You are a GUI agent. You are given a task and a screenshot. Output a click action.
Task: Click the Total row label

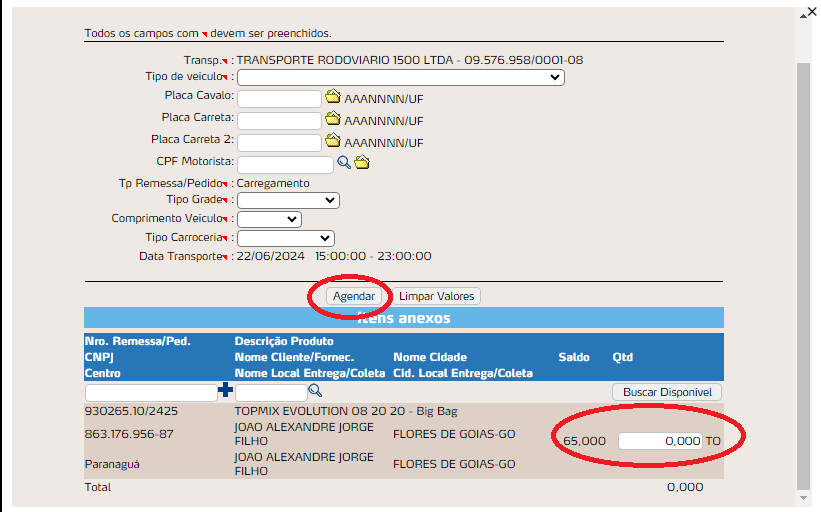[x=98, y=487]
